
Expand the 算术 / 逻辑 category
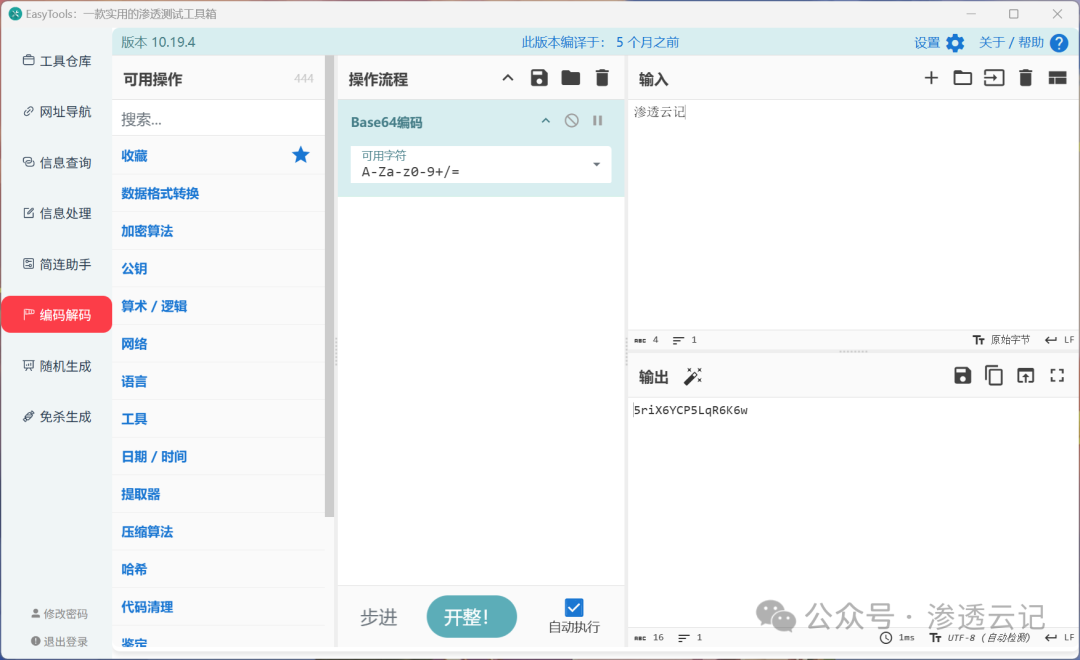218,306
